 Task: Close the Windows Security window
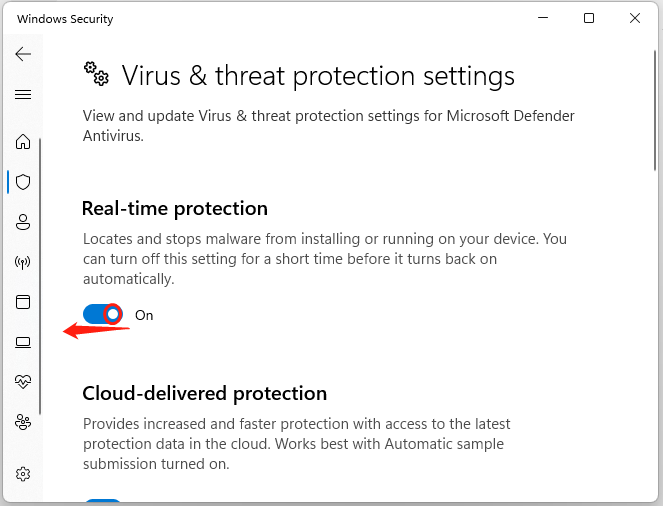(635, 18)
